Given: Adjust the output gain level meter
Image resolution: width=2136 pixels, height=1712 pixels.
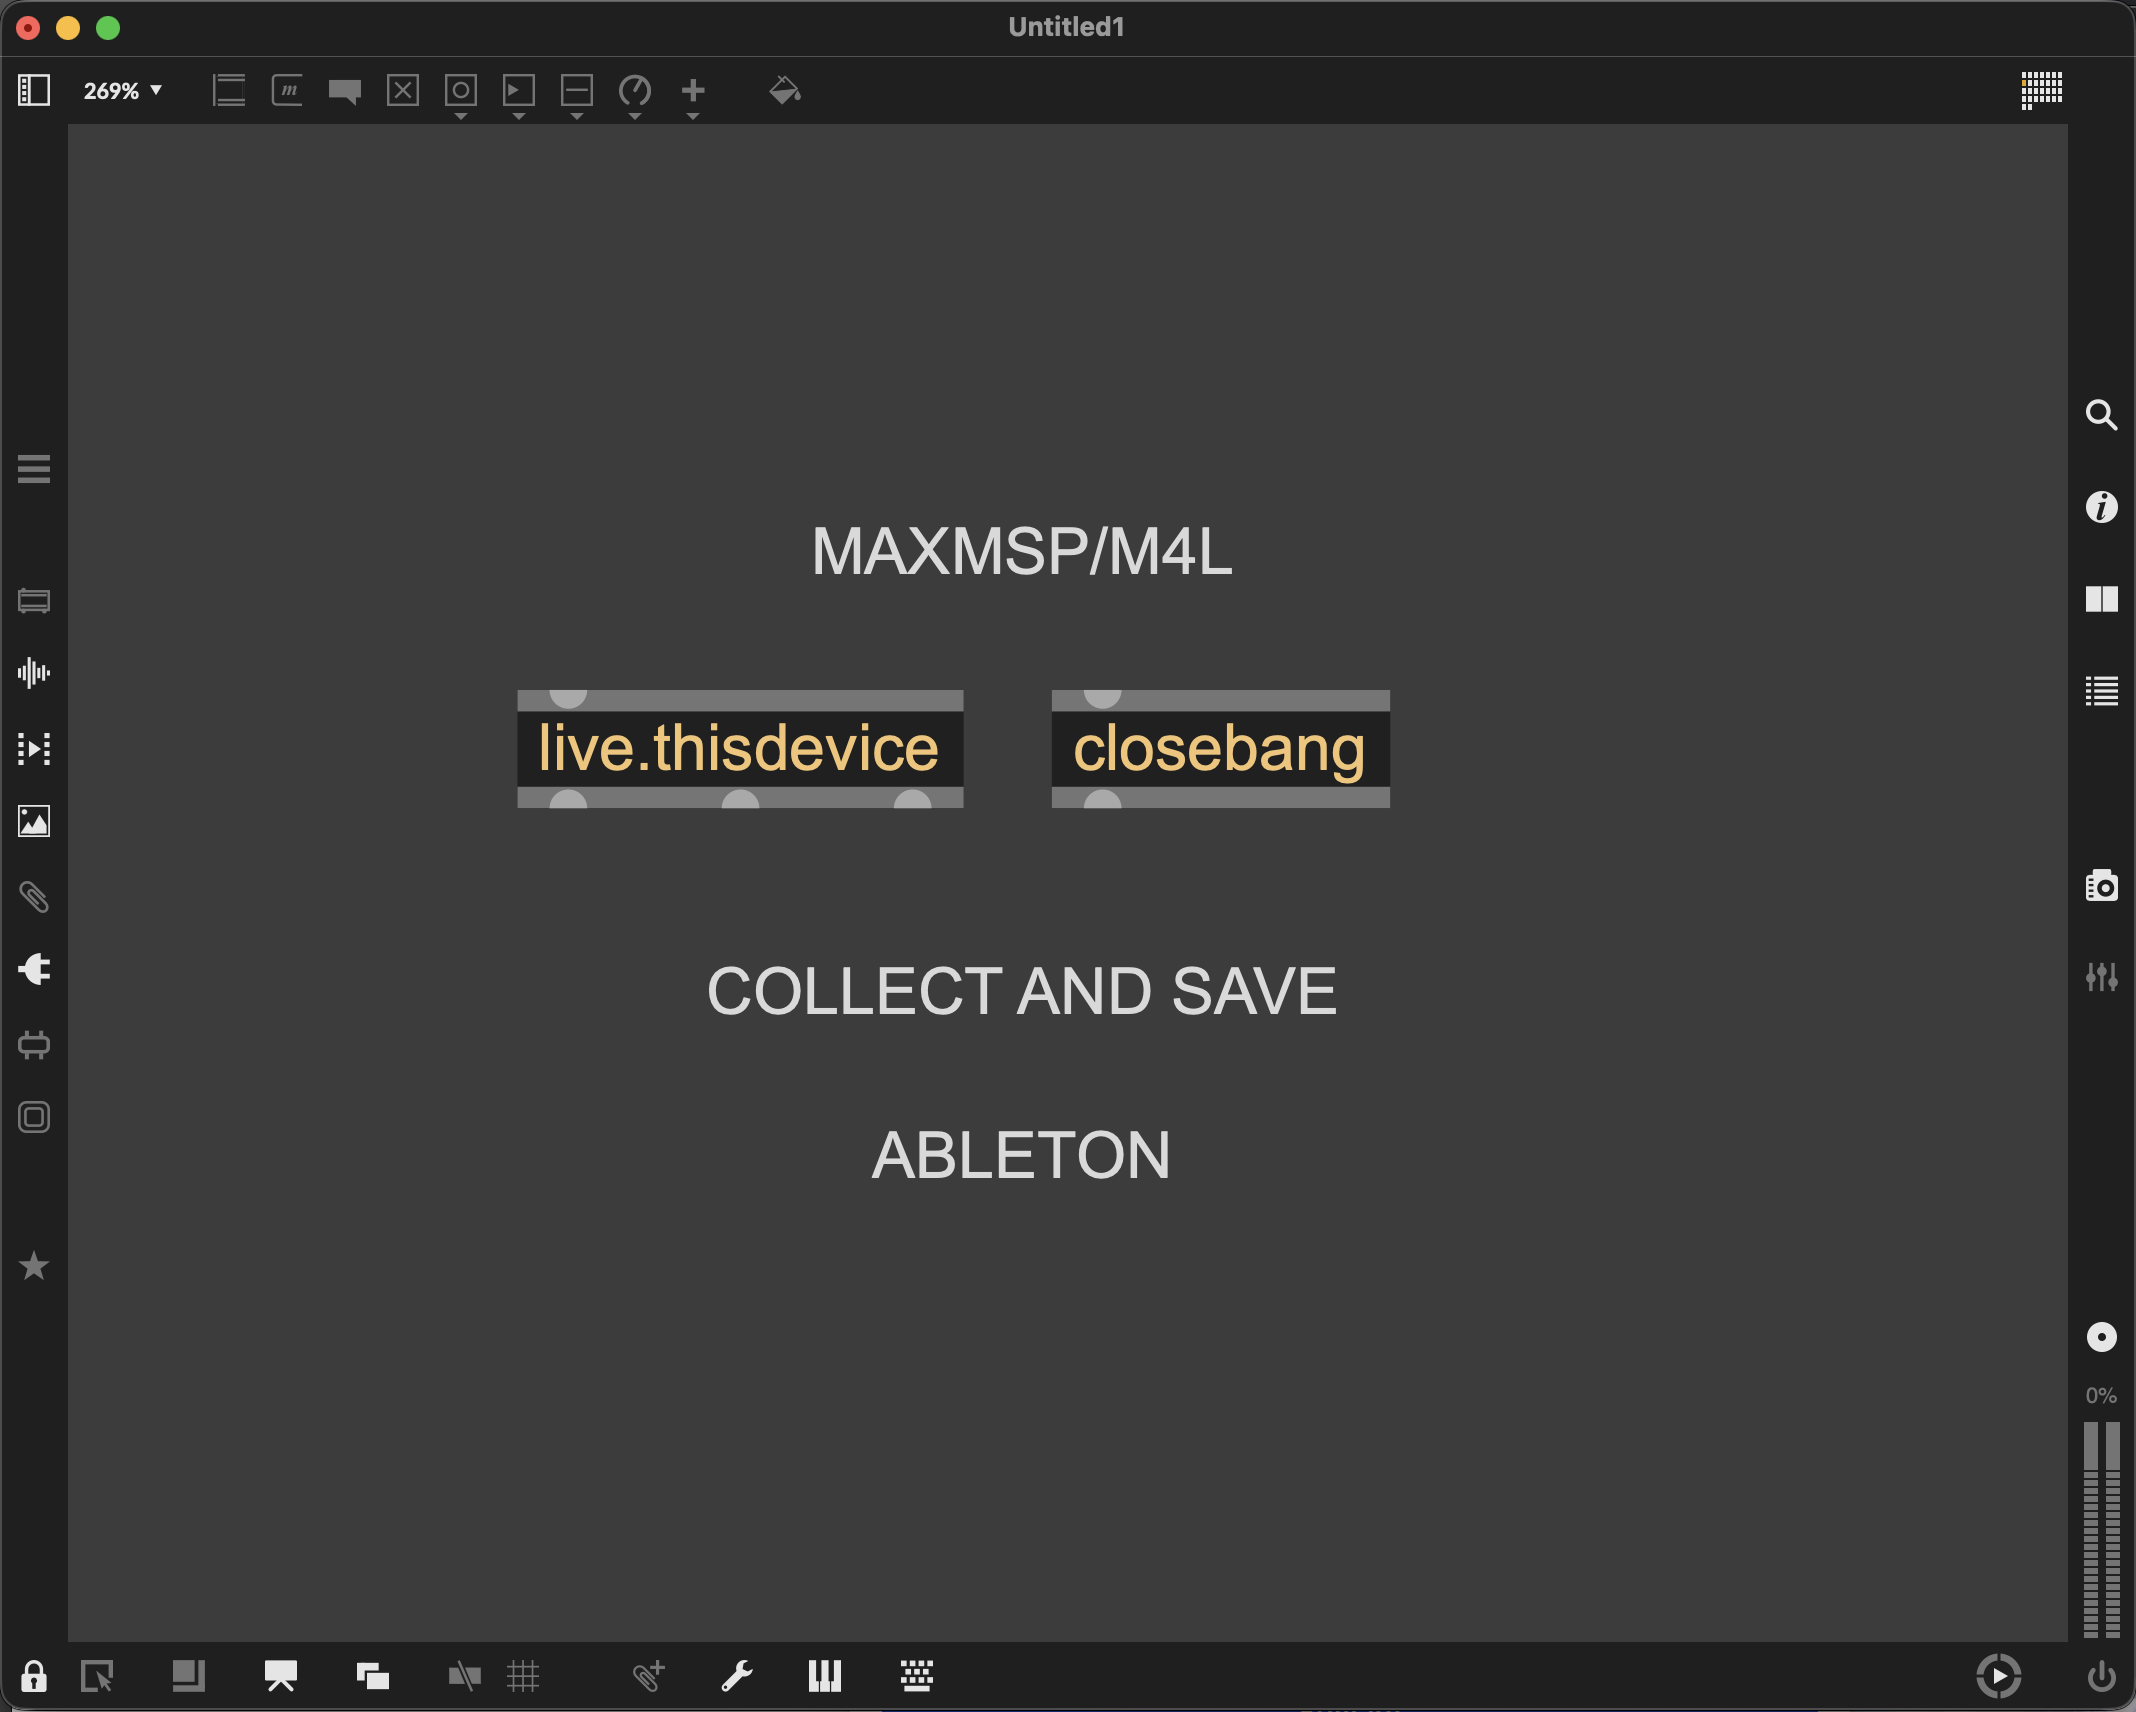Looking at the screenshot, I should click(2101, 1528).
